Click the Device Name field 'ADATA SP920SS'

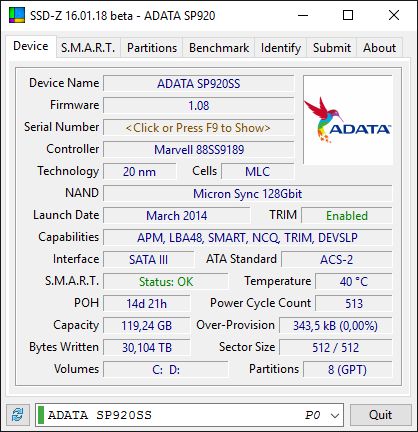[x=198, y=83]
